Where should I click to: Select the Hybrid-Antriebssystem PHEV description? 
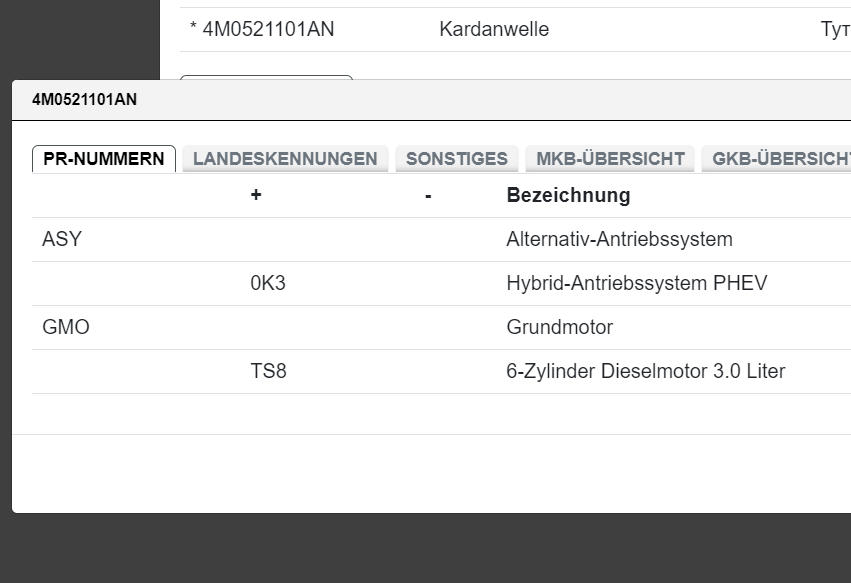click(636, 284)
